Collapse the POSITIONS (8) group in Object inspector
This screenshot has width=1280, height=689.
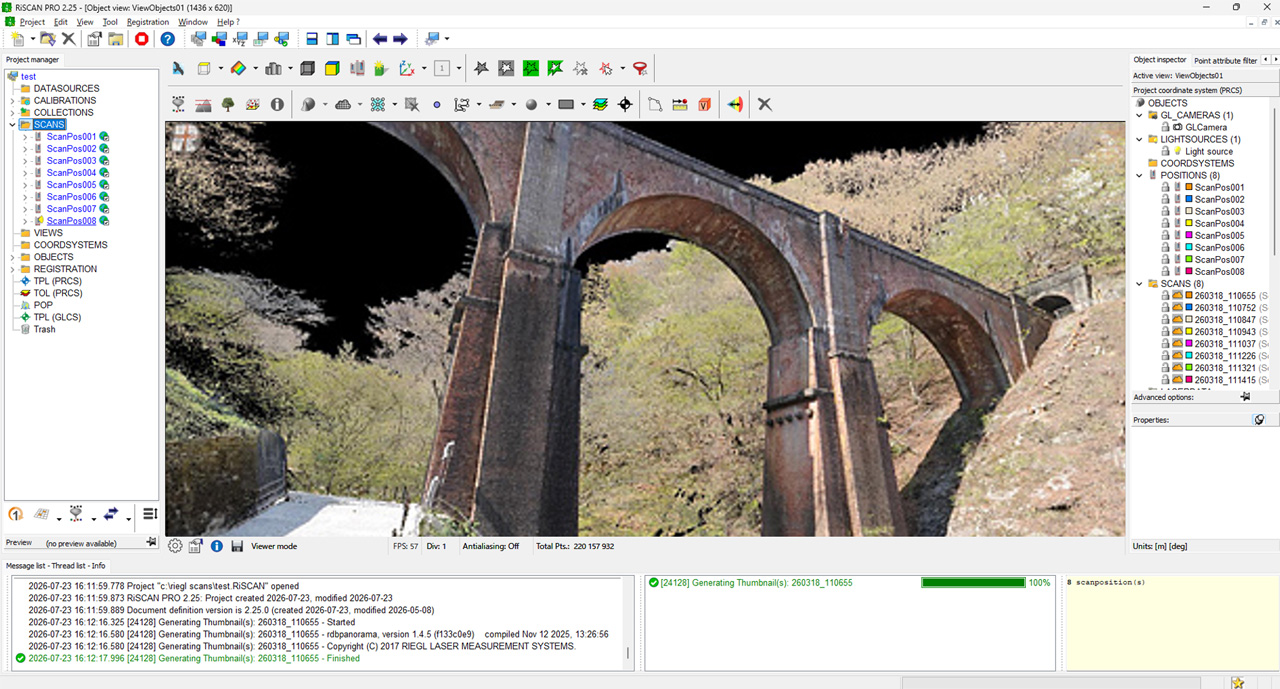click(1139, 175)
